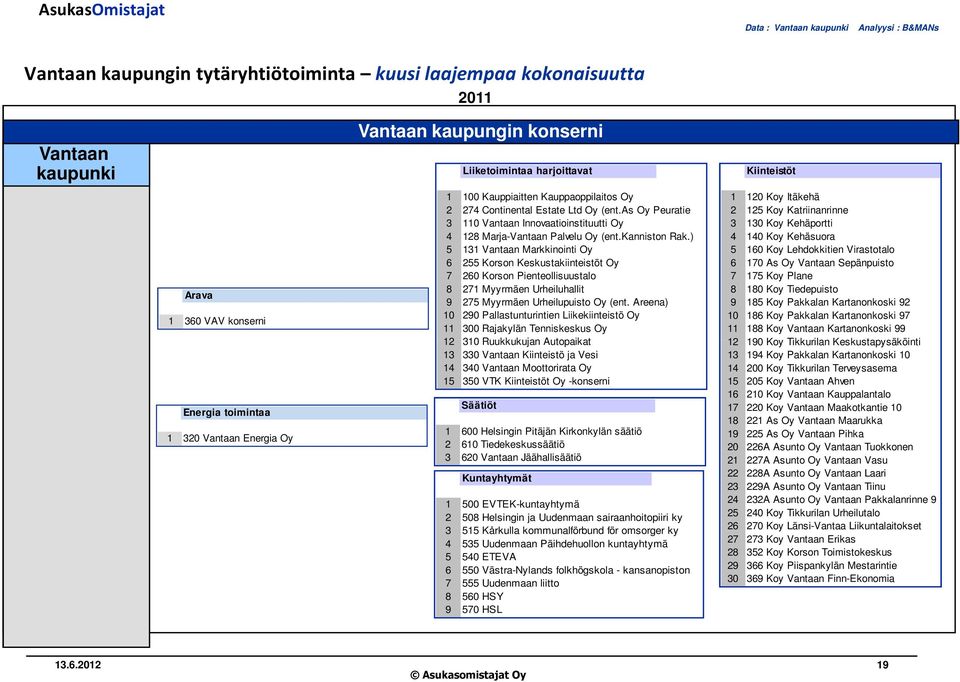Image resolution: width=960 pixels, height=682 pixels.
Task: Click '160 Koy Lehdokkitien Virastotalo'
Action: pos(820,250)
